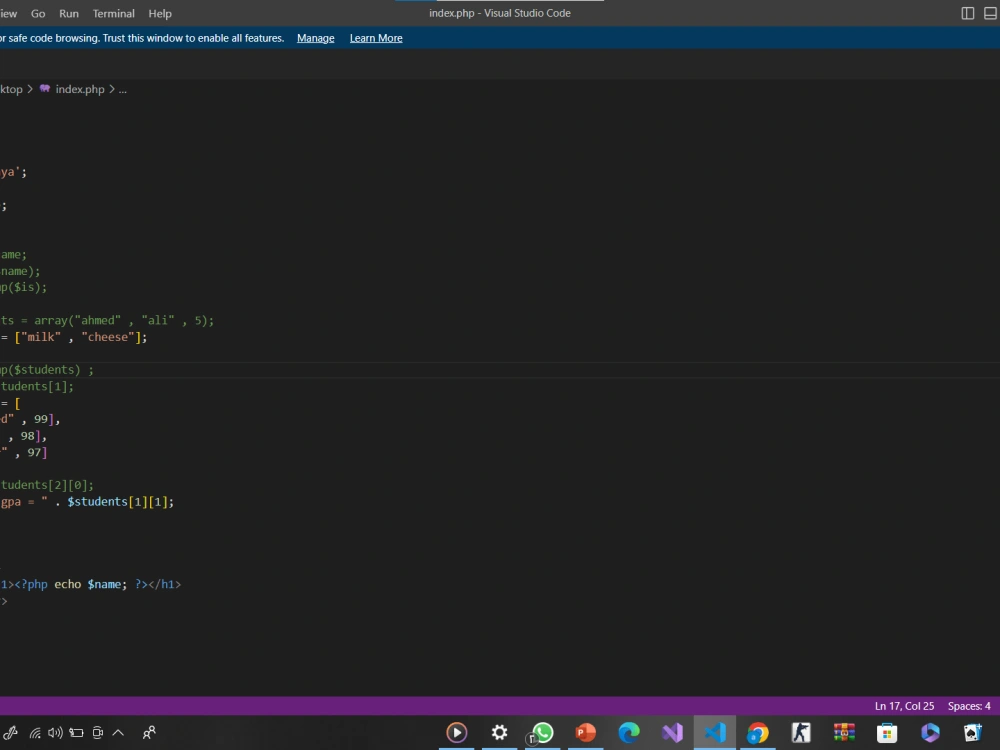The height and width of the screenshot is (750, 1000).
Task: Open WhatsApp from the taskbar
Action: click(542, 733)
